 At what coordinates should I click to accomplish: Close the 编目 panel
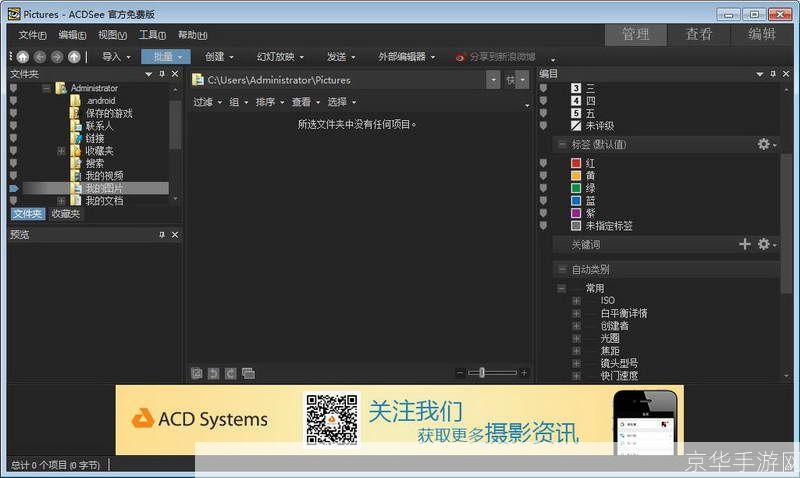(786, 74)
